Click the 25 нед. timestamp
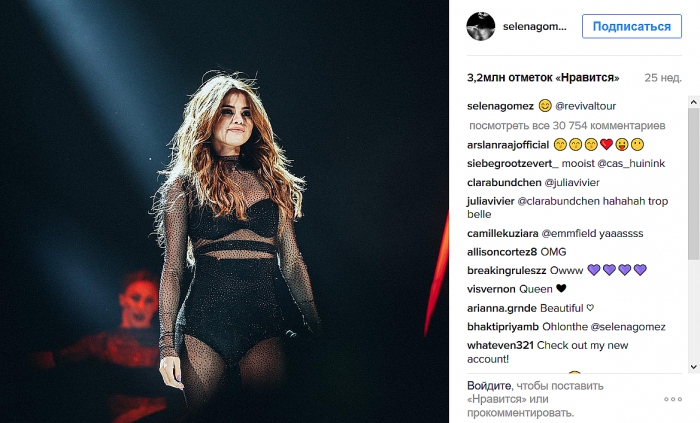 [663, 78]
